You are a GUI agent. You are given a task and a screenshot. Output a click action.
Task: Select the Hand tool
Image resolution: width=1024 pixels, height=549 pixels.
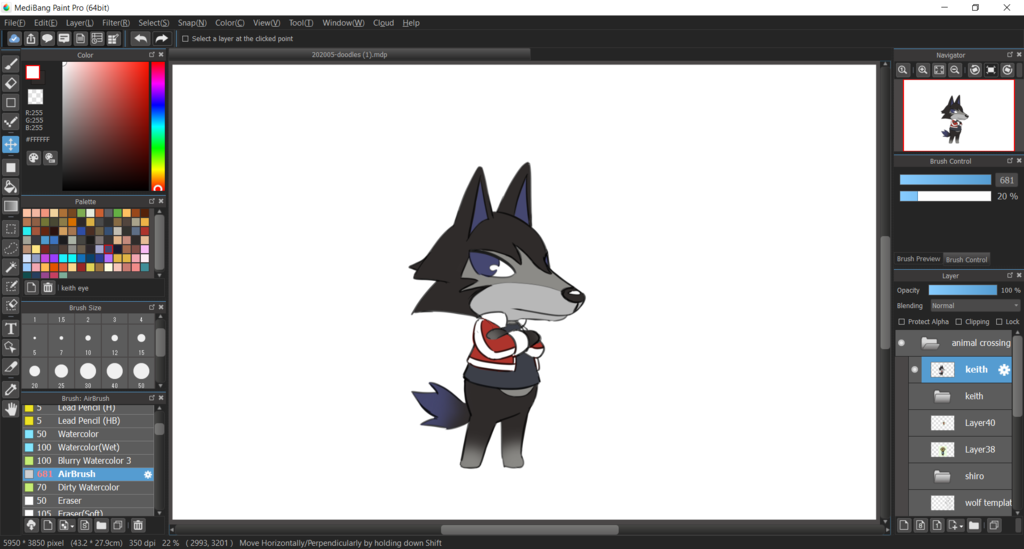pos(11,409)
